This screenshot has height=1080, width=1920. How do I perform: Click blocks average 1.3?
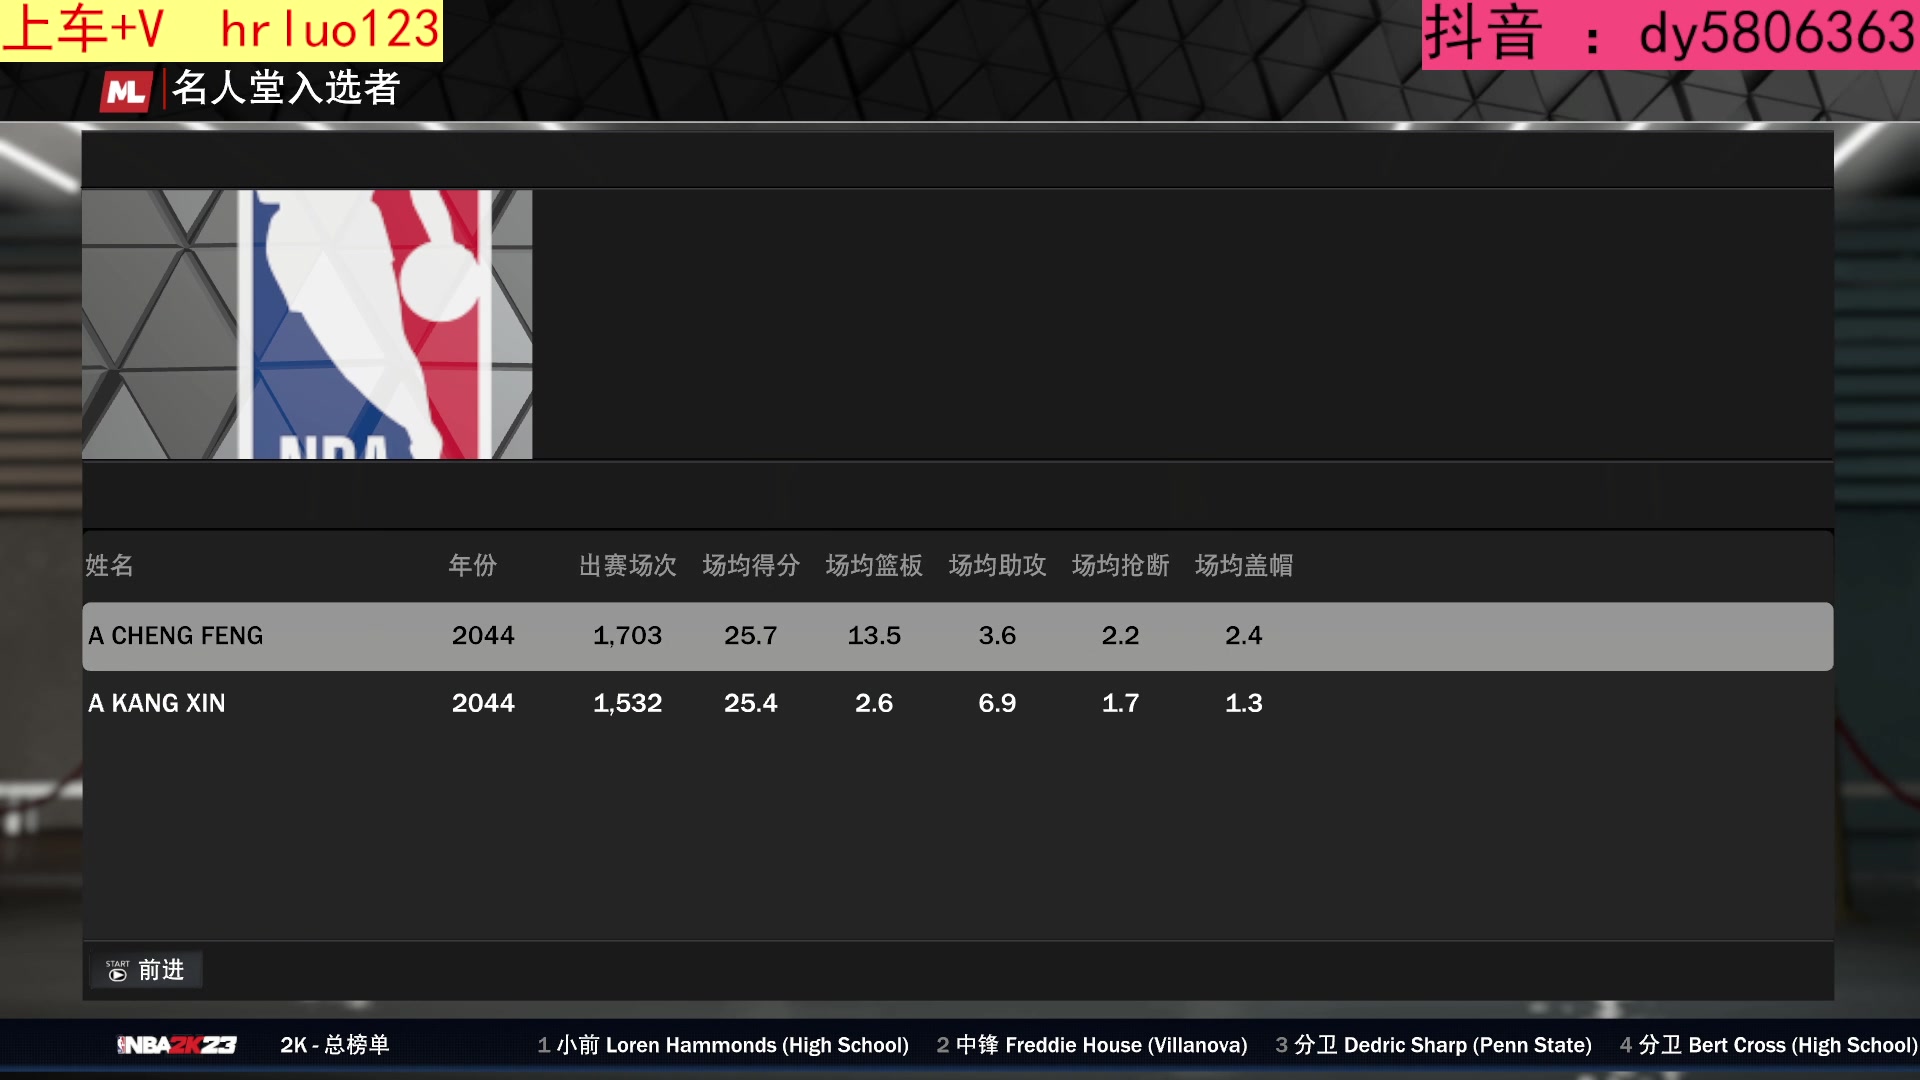click(1244, 703)
